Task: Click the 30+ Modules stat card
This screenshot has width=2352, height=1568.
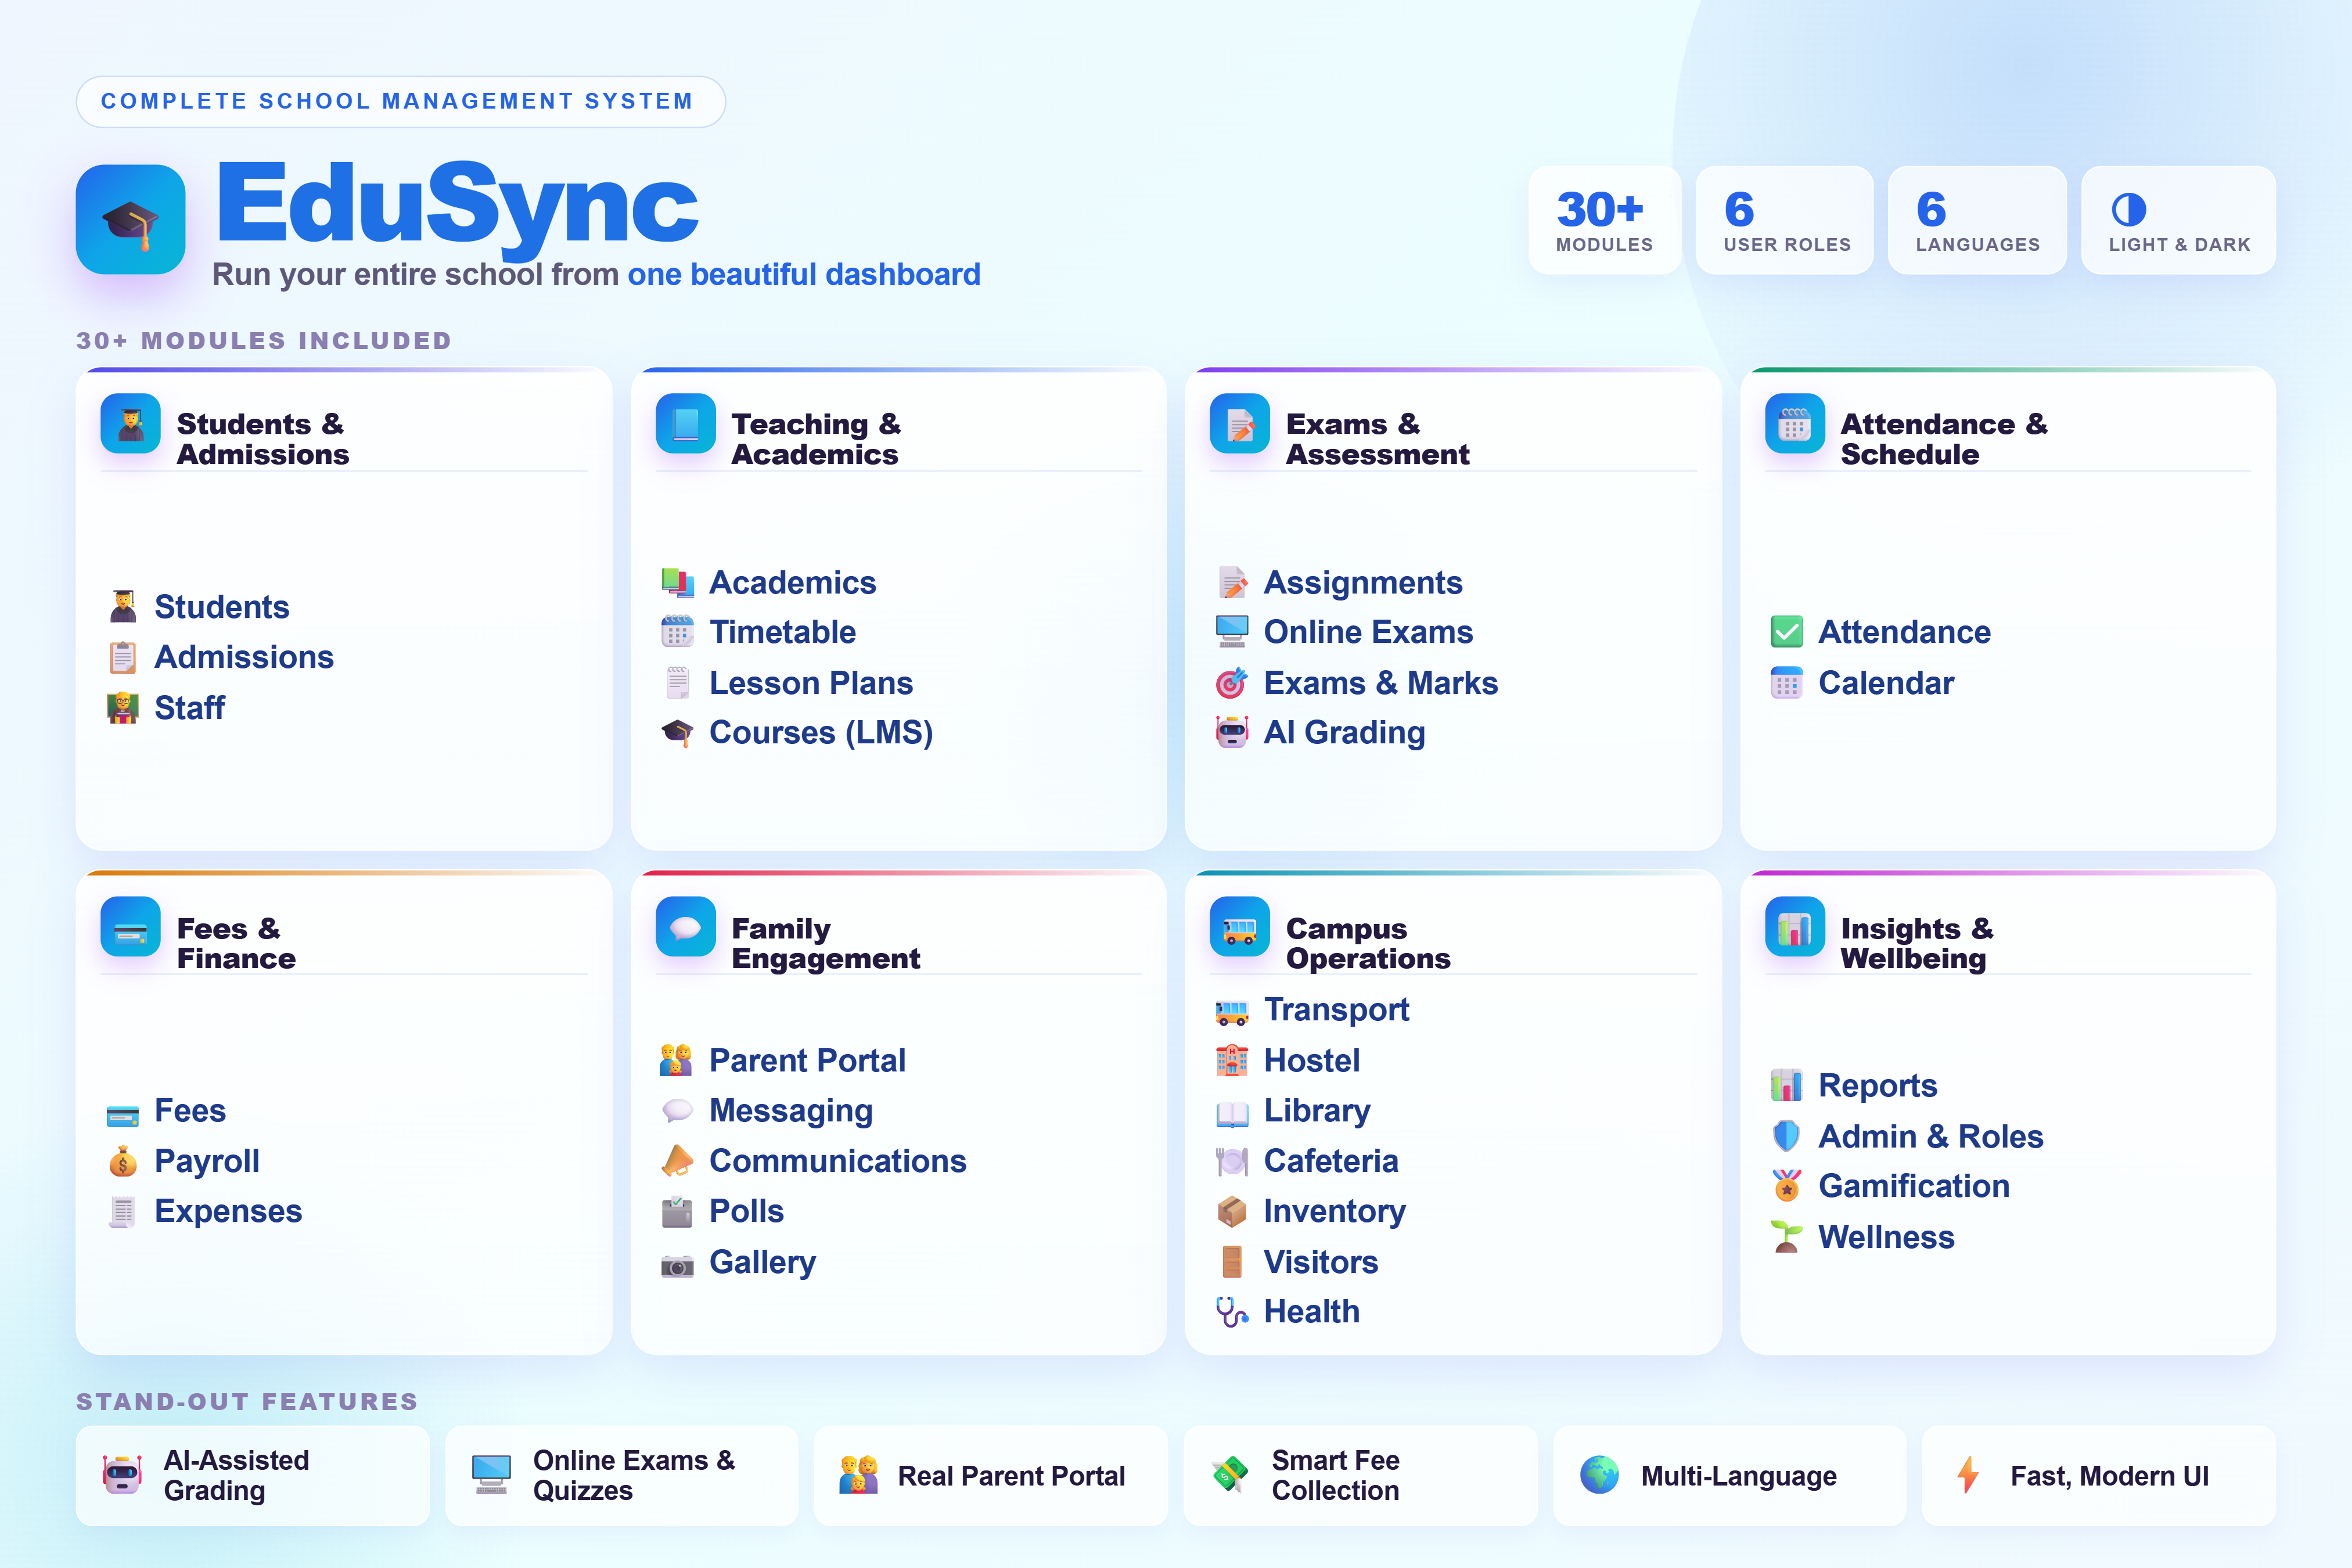Action: coord(1604,220)
